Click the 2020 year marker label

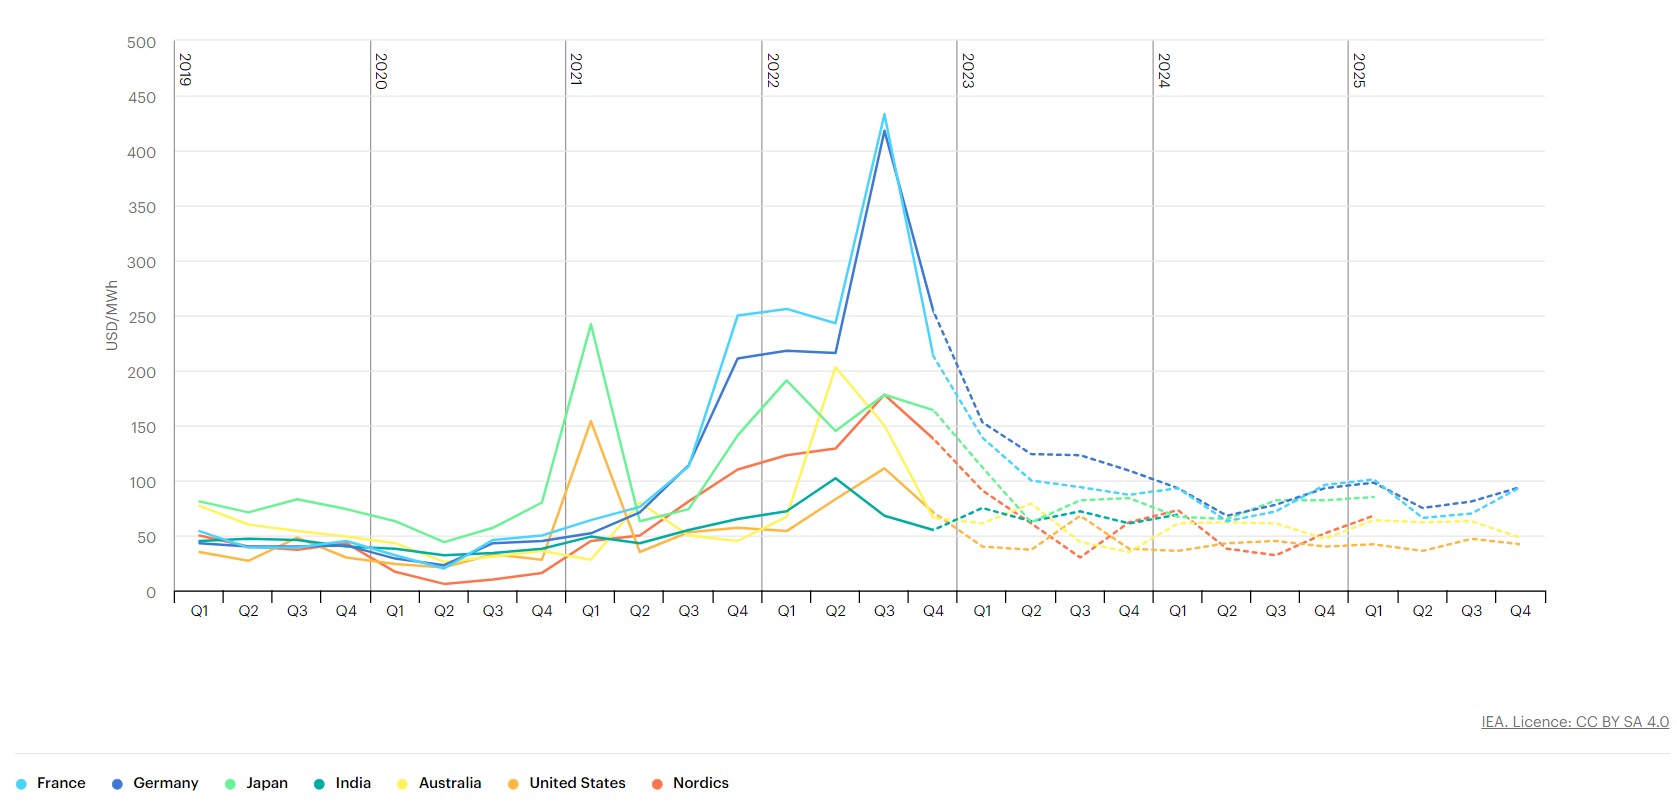(381, 70)
